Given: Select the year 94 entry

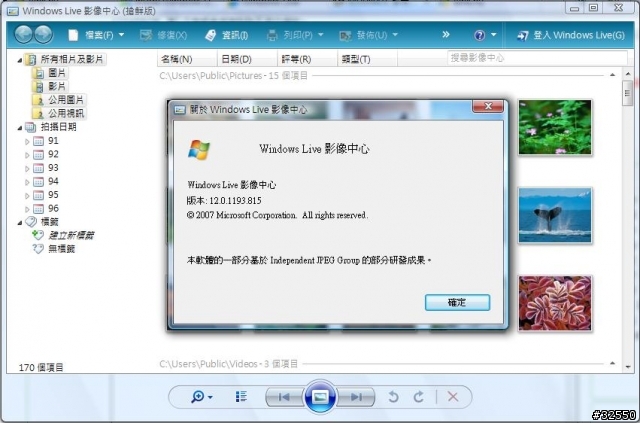Looking at the screenshot, I should (x=53, y=181).
